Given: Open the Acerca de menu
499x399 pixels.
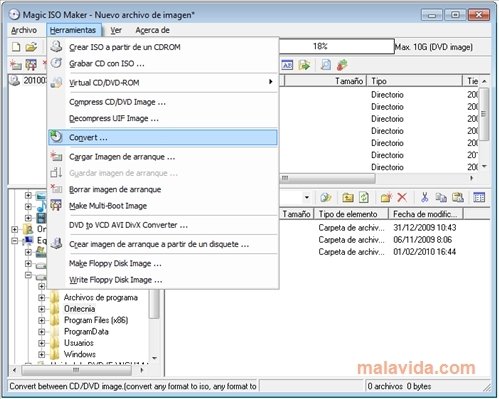Looking at the screenshot, I should point(152,30).
